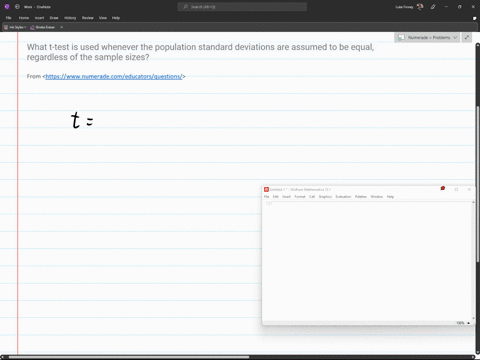Minimize the OneNote window
This screenshot has width=480, height=360.
tap(446, 7)
